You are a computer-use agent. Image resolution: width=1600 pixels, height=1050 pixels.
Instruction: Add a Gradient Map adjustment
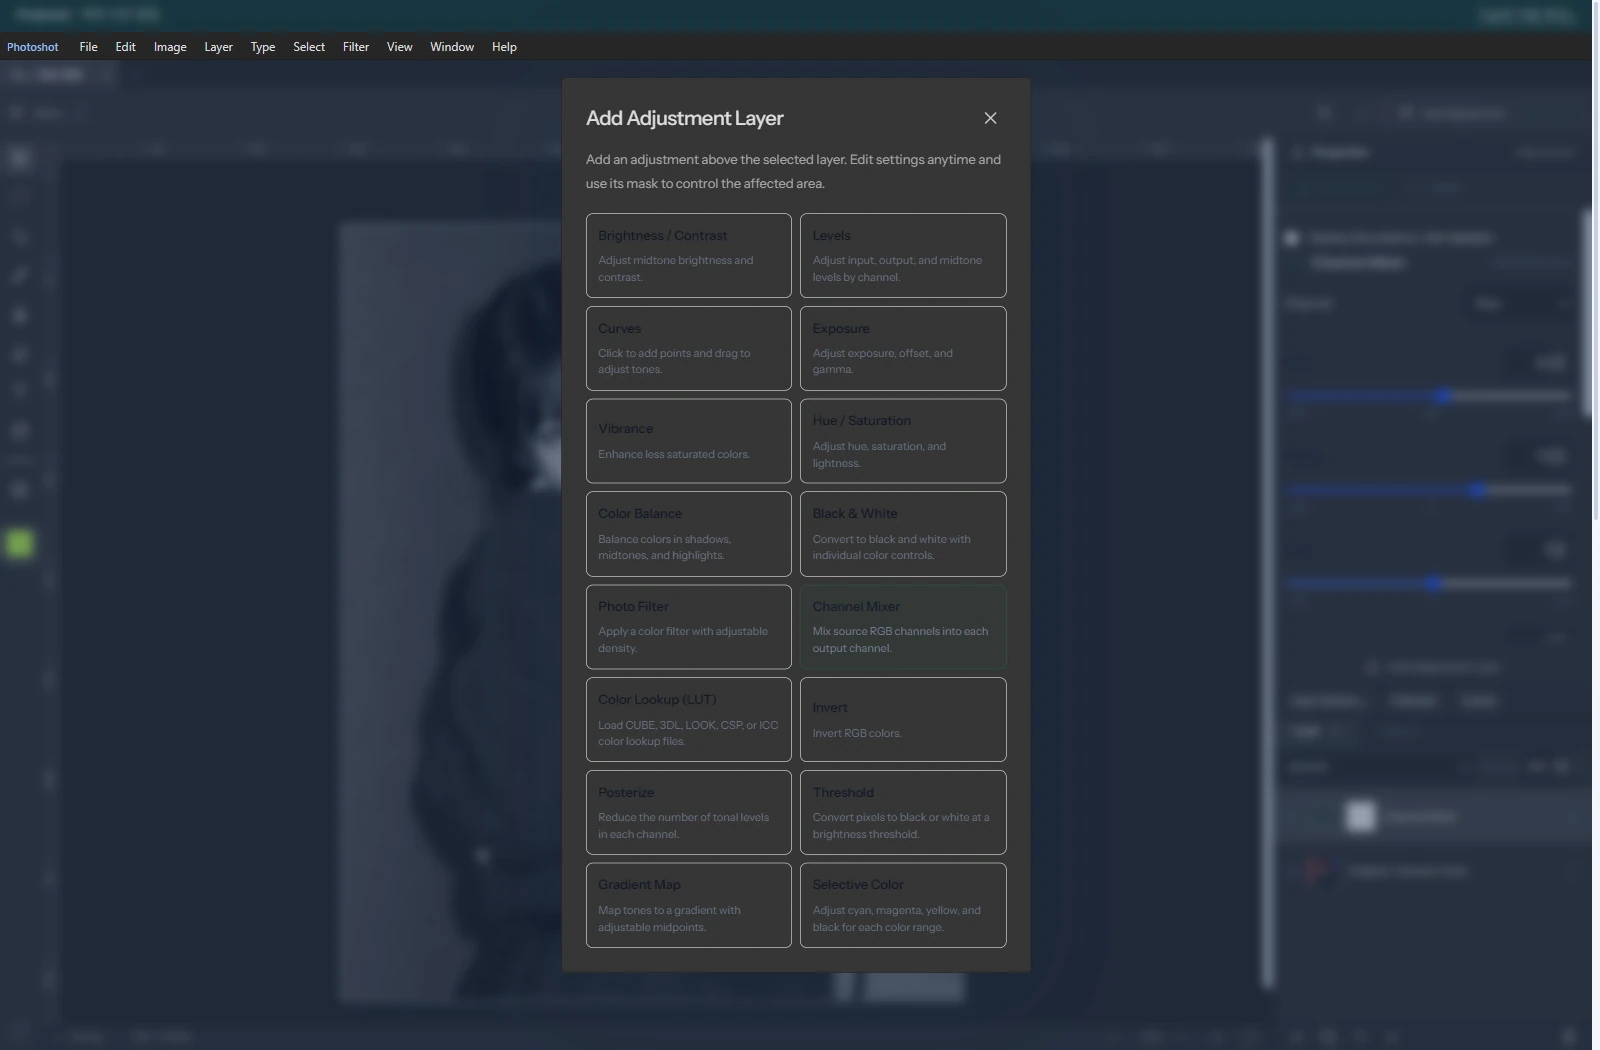[x=688, y=905]
